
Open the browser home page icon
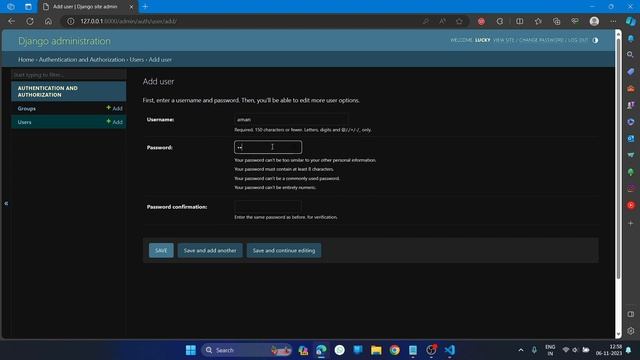point(48,21)
